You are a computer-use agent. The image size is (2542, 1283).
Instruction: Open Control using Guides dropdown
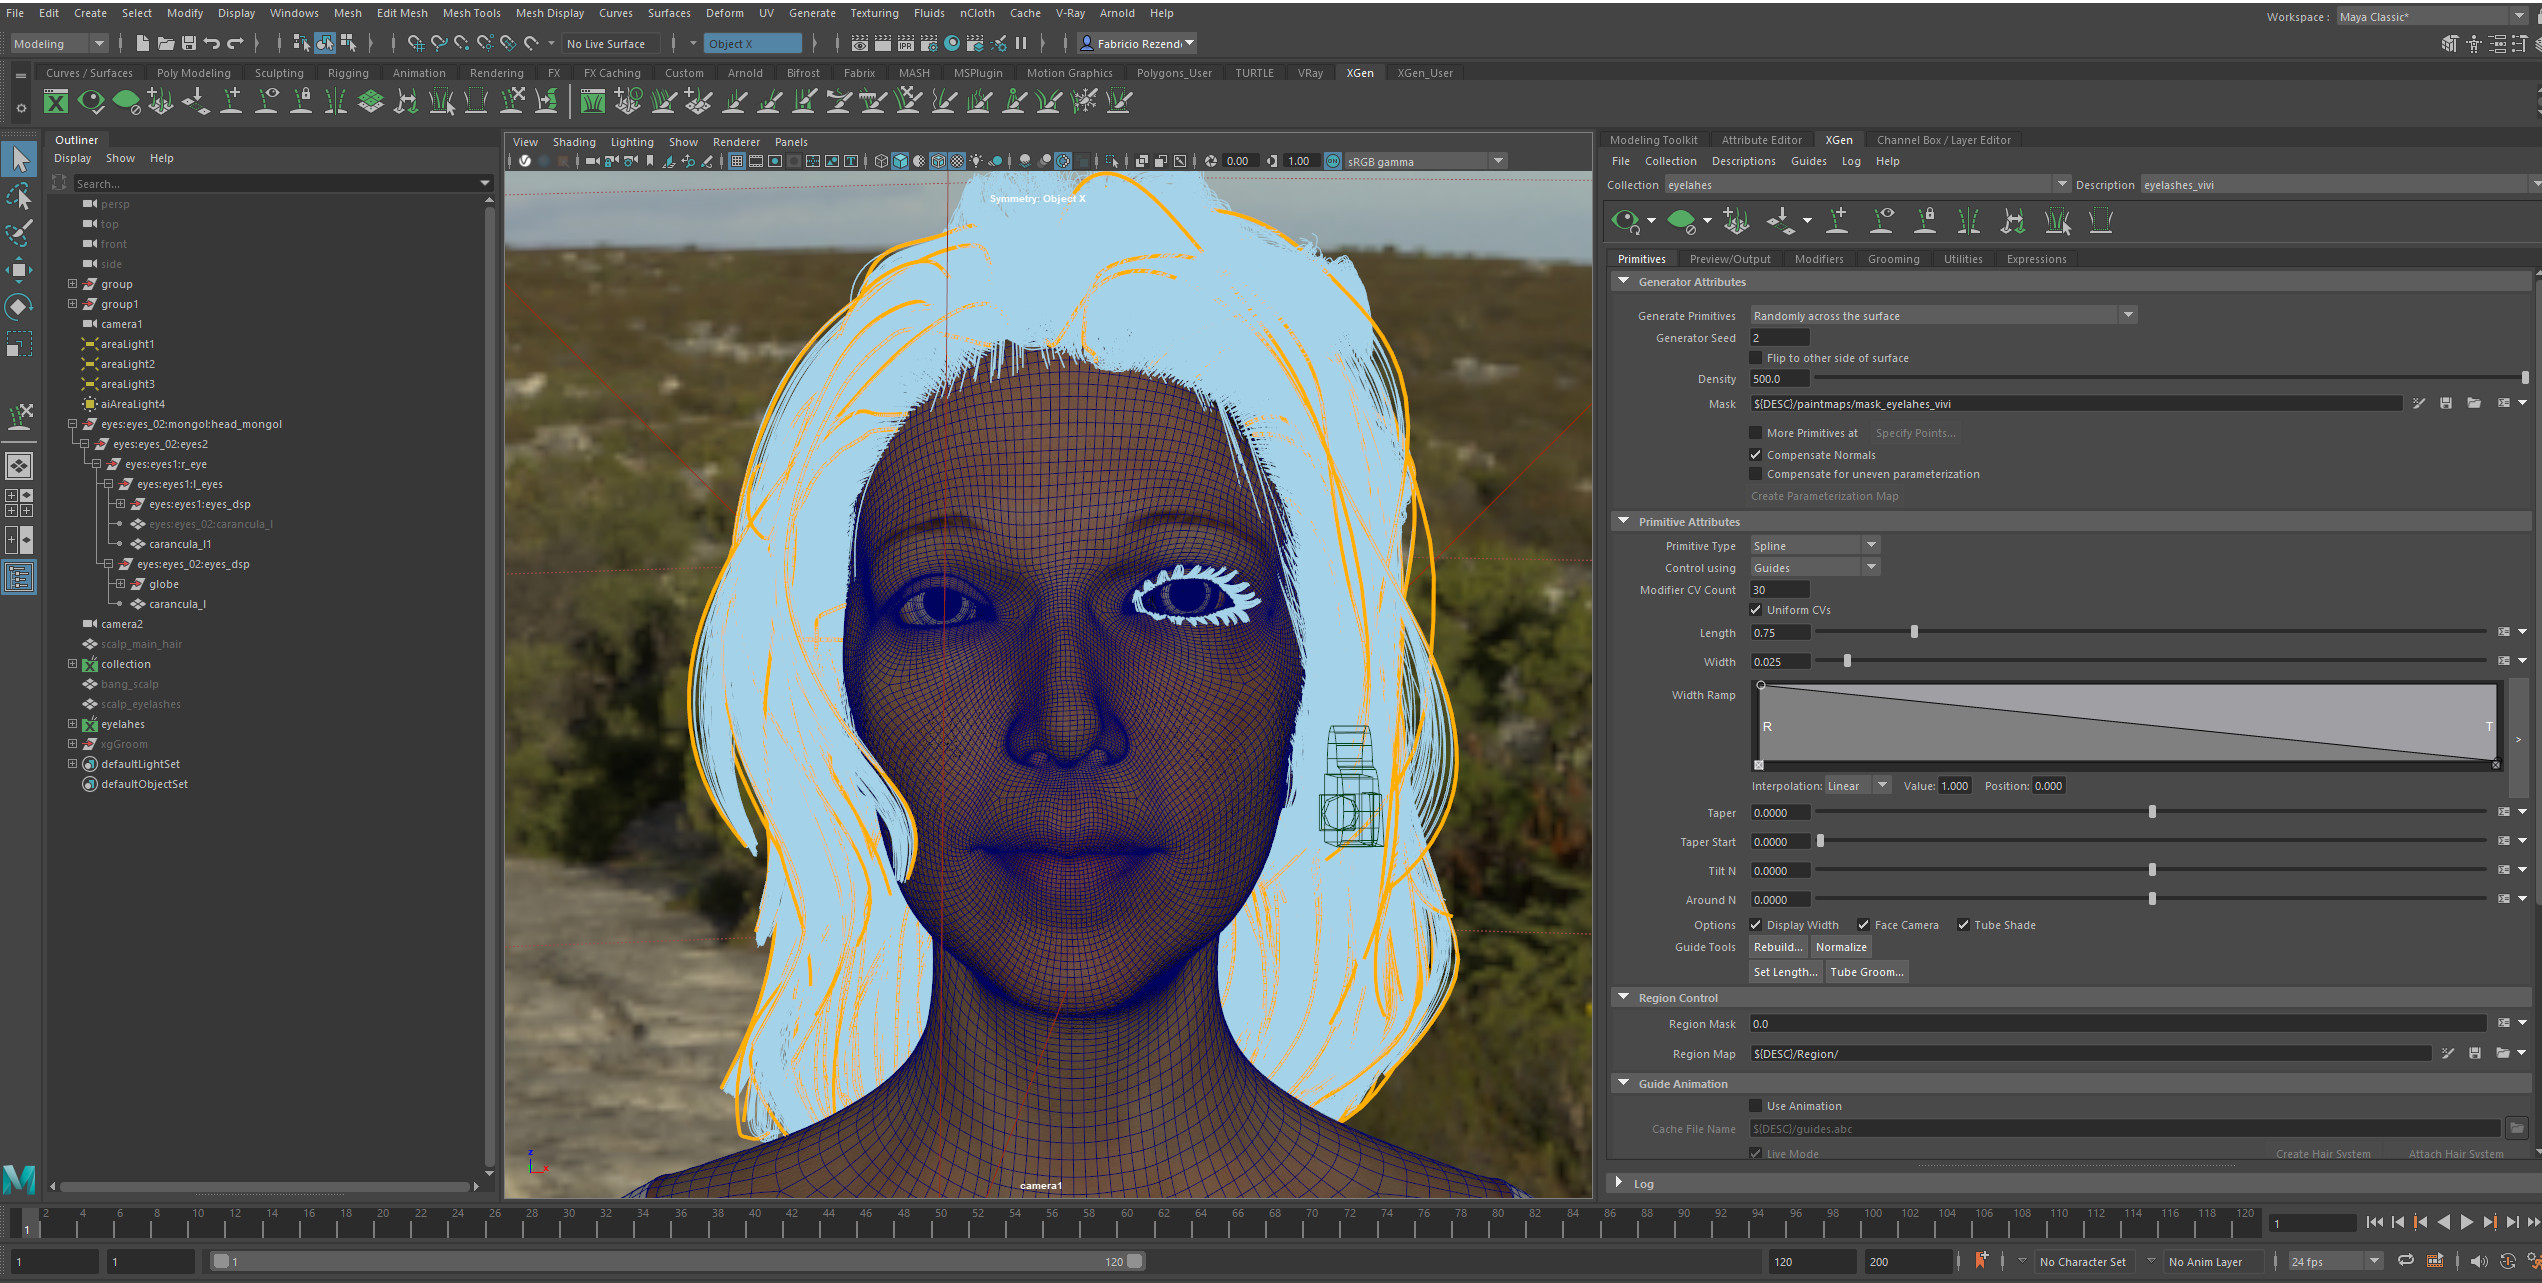click(x=1815, y=568)
